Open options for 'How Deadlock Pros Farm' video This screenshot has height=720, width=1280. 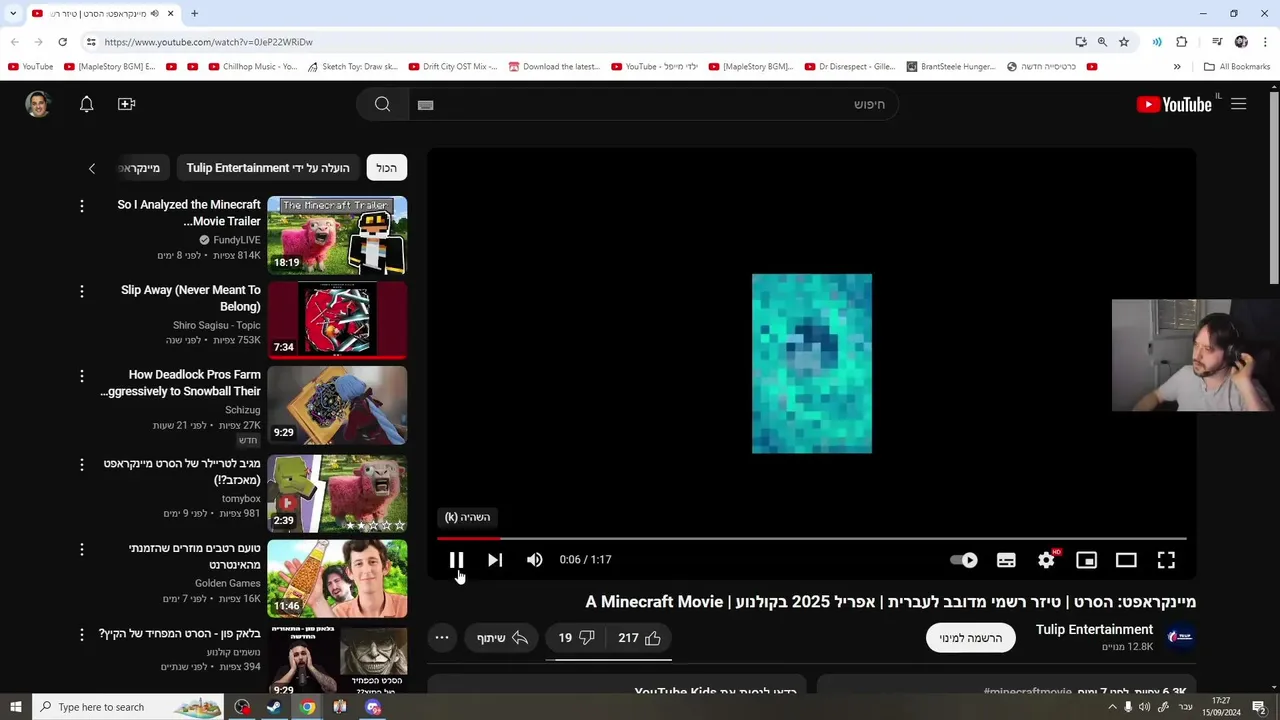[82, 376]
